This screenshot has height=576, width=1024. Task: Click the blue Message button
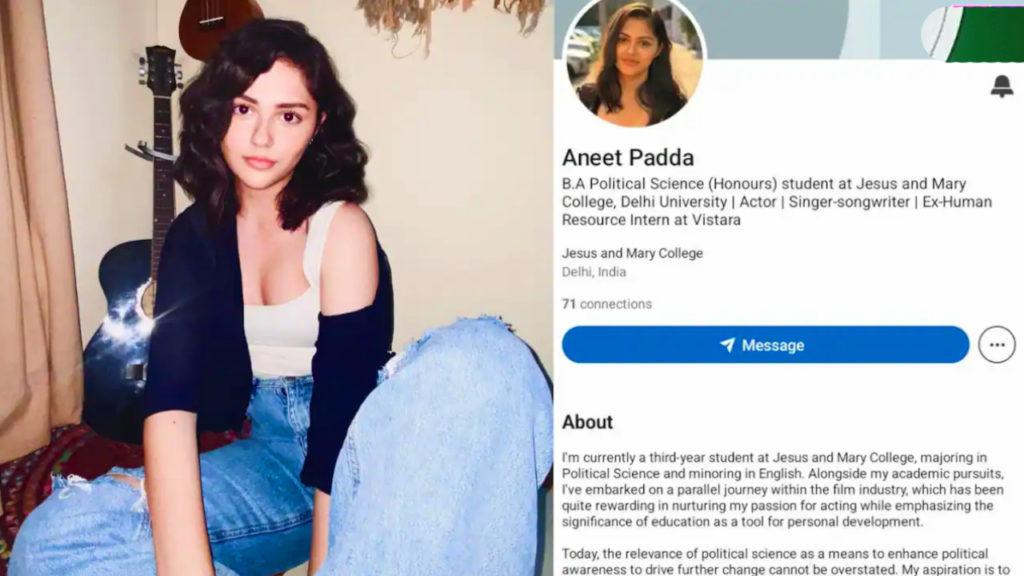[765, 345]
